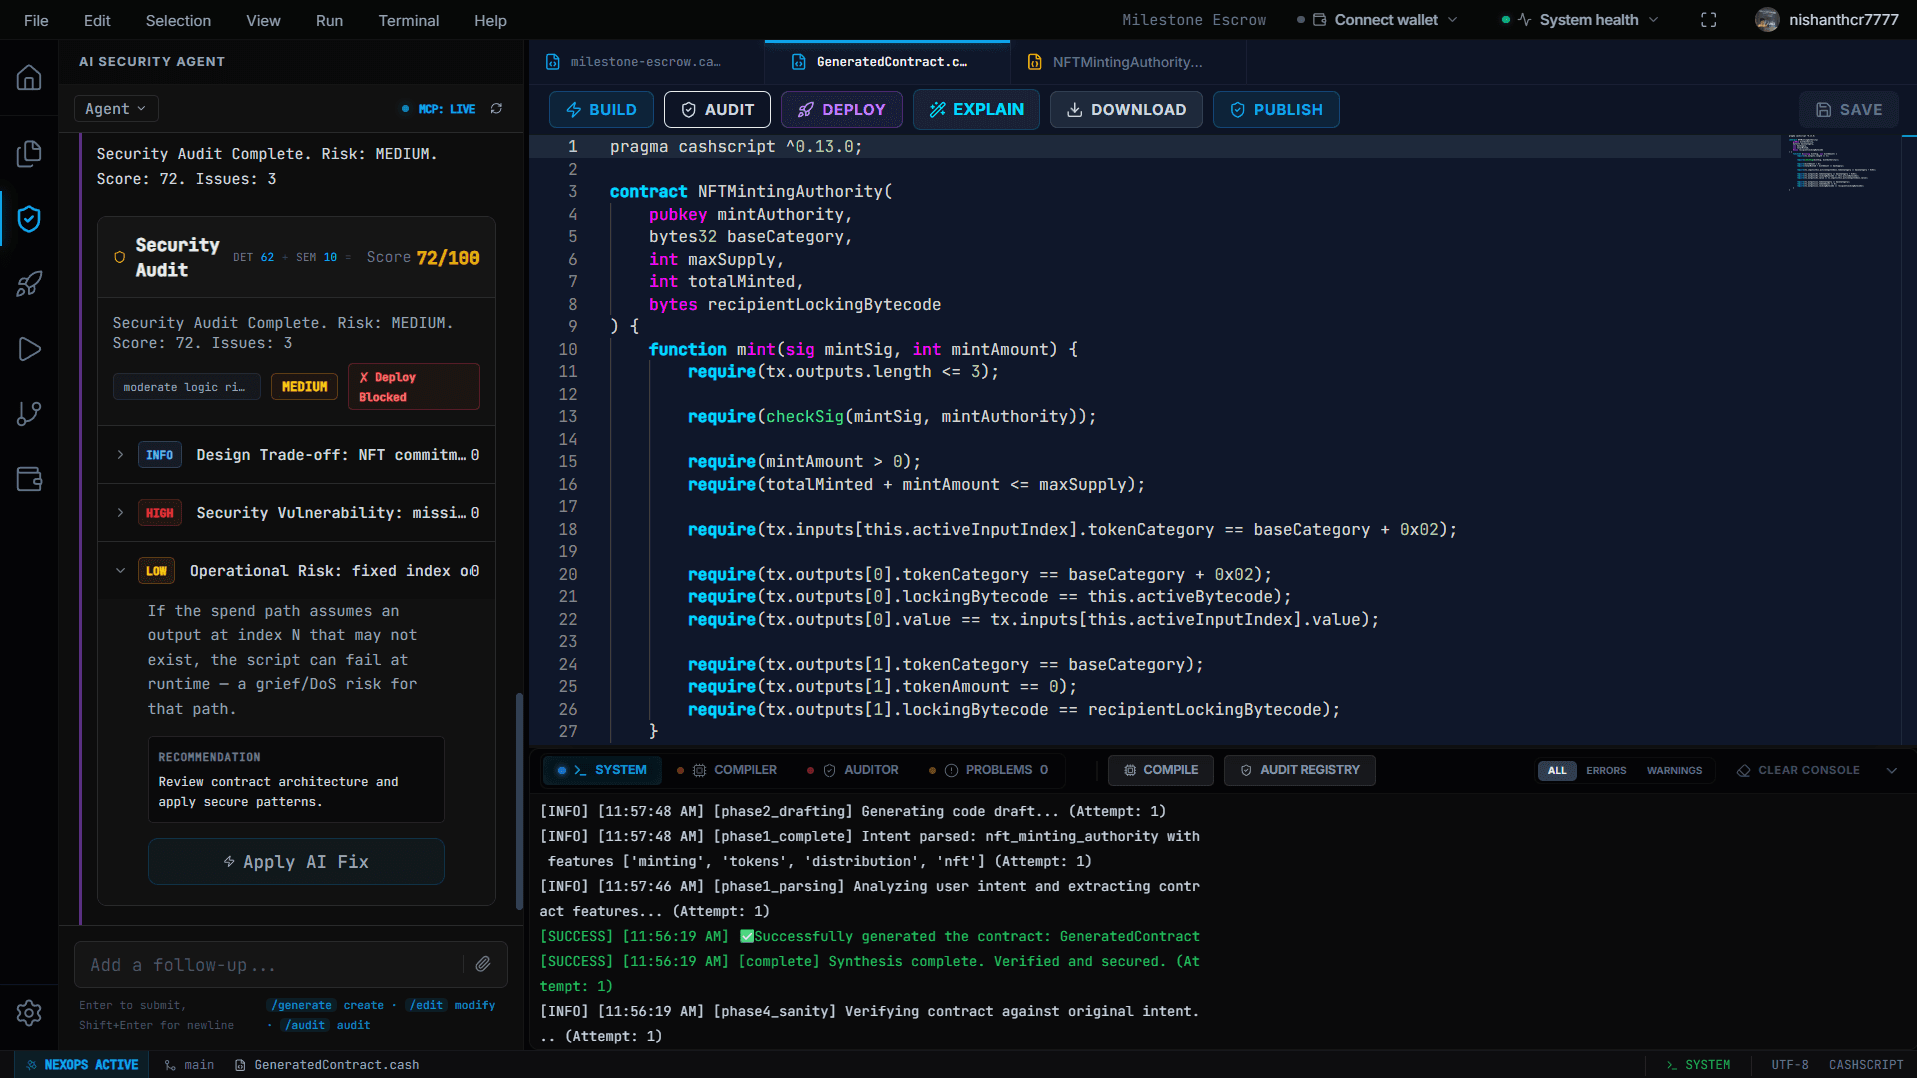Expand the INFO Design Trade-off issue
The height and width of the screenshot is (1078, 1917).
(x=297, y=455)
